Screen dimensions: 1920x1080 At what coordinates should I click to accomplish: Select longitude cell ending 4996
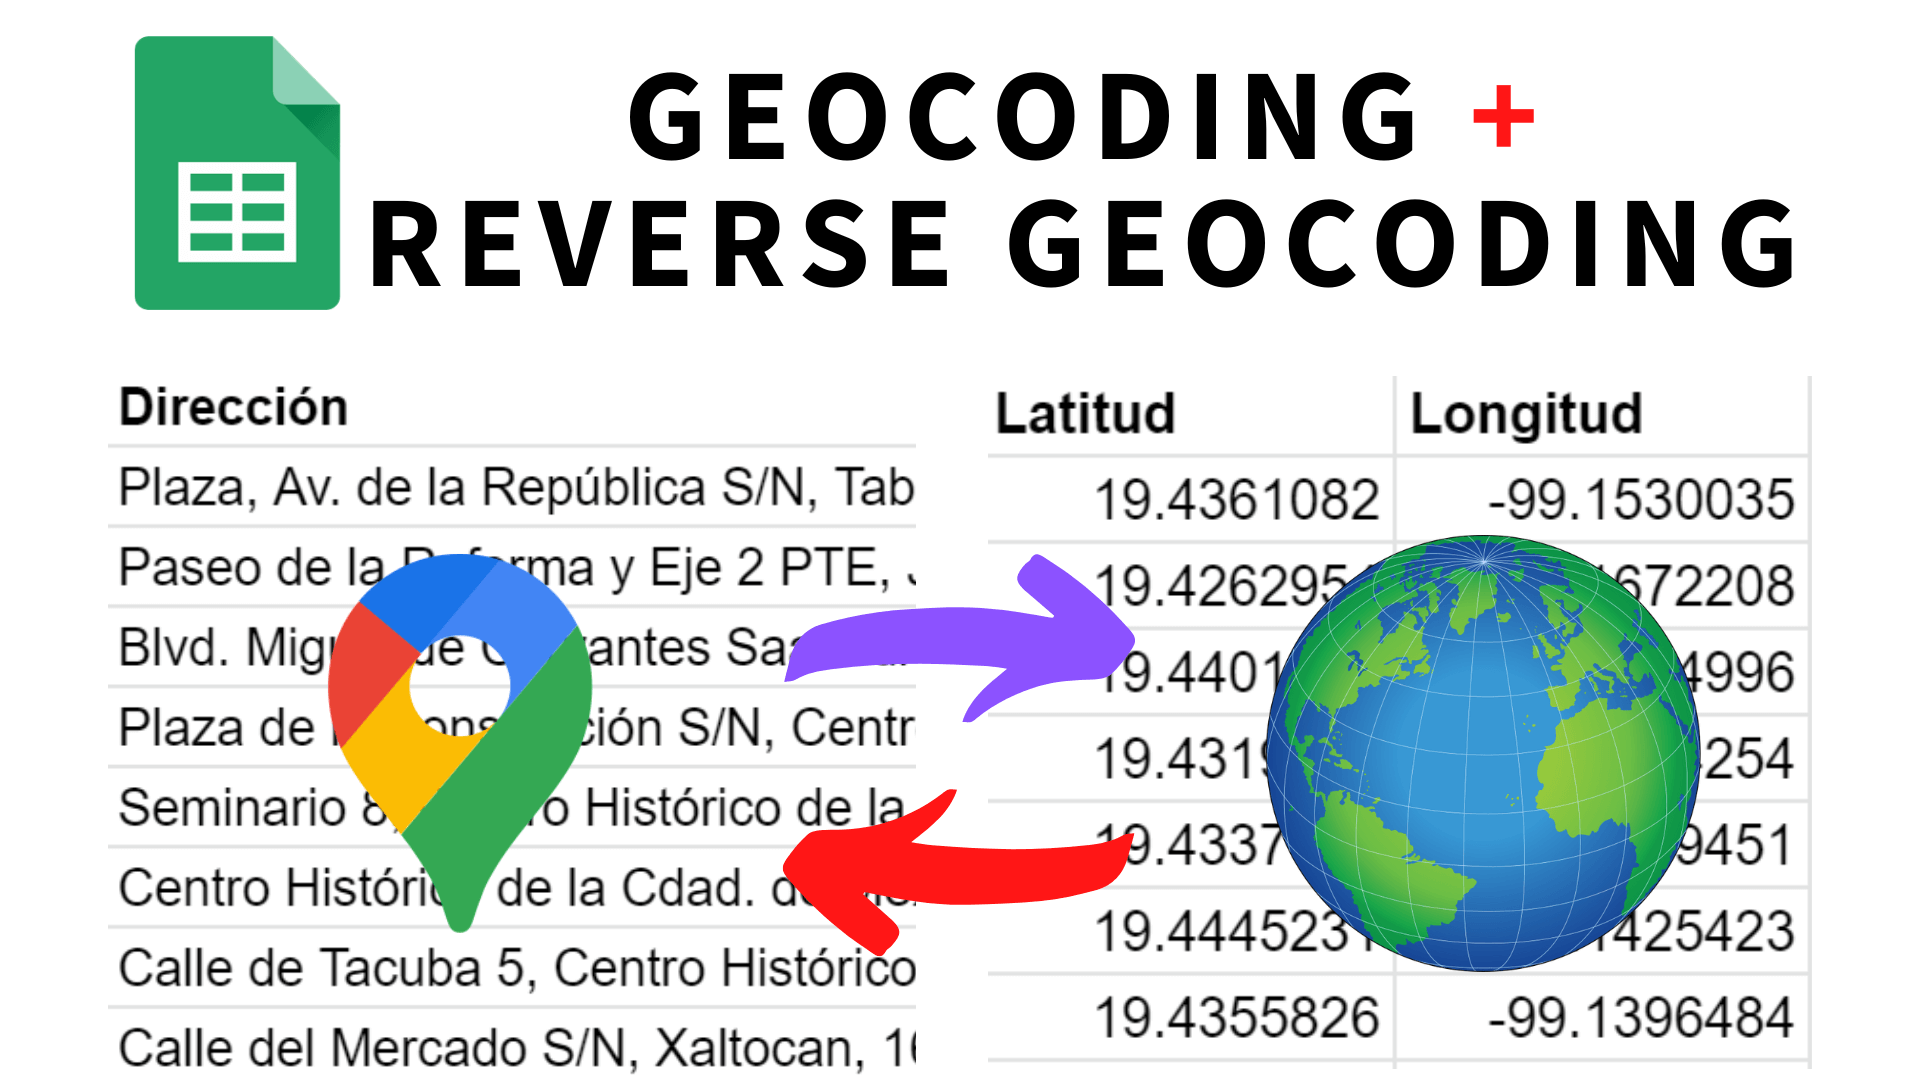(1602, 672)
